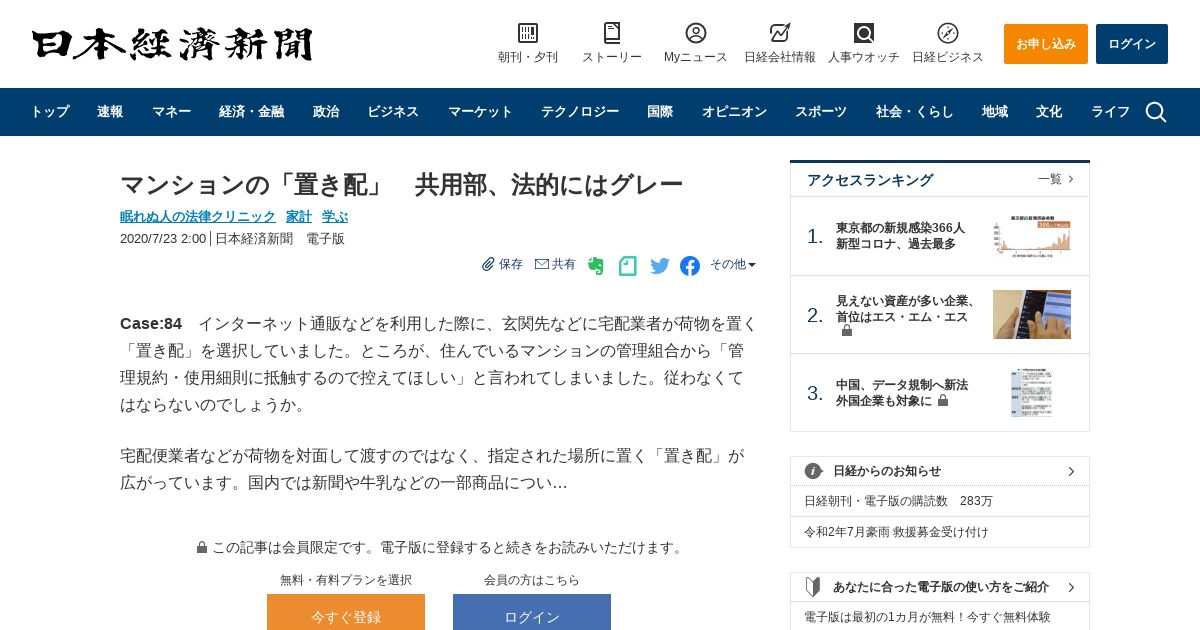The height and width of the screenshot is (630, 1200).
Task: Open the Myニュース profile icon
Action: click(x=696, y=33)
